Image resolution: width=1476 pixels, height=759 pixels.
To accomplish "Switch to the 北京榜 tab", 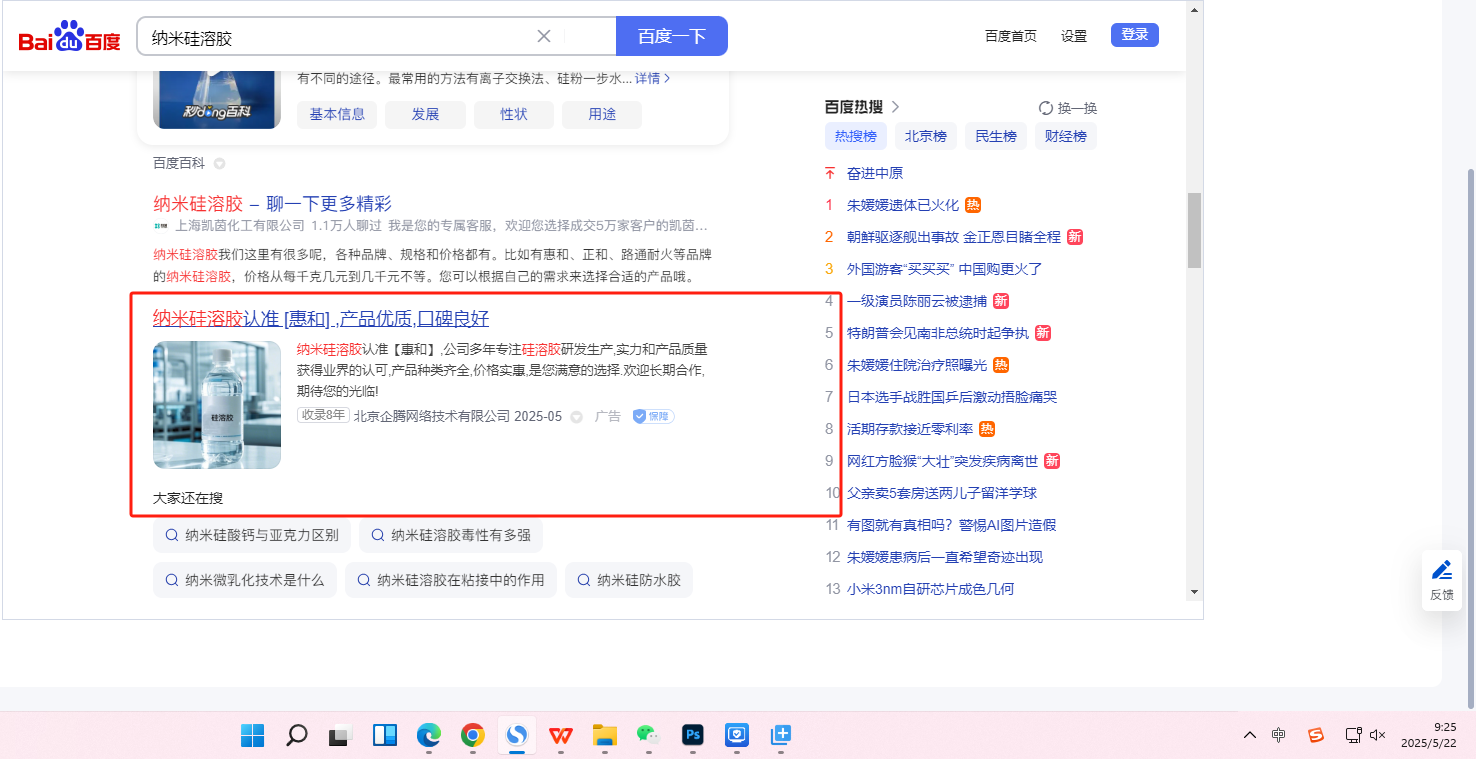I will coord(926,136).
